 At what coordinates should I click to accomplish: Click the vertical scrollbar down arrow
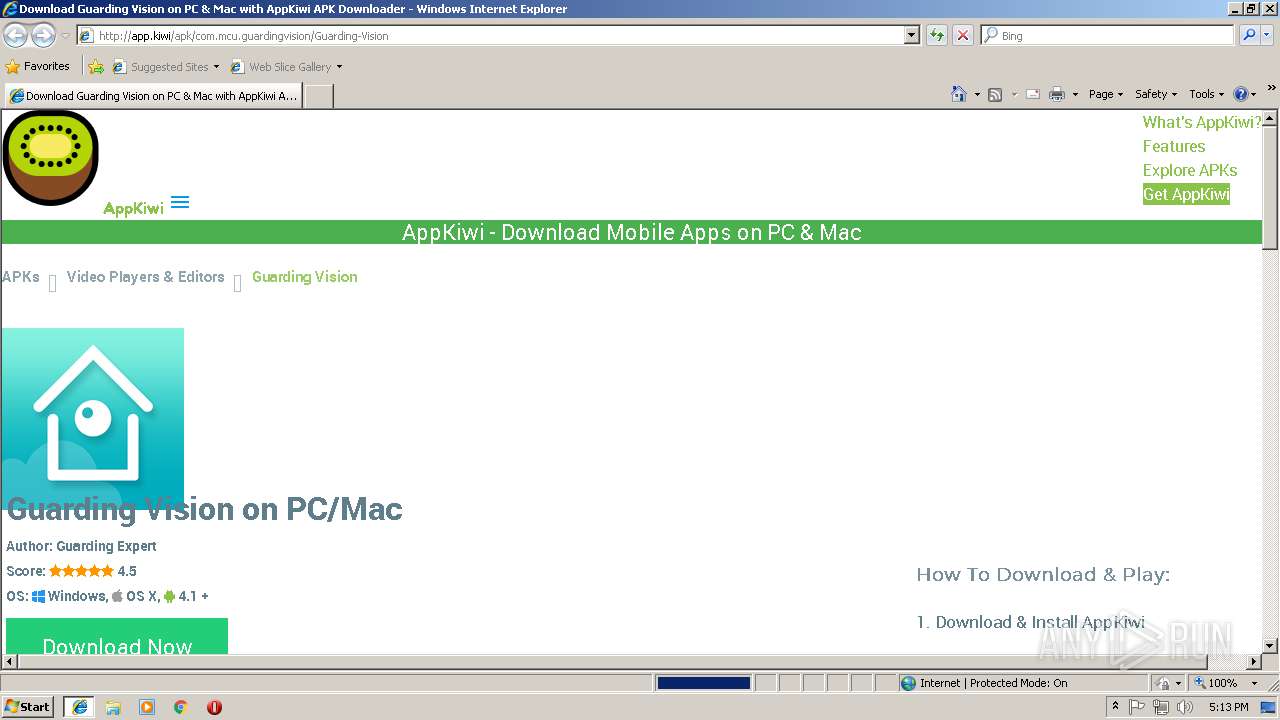tap(1270, 645)
